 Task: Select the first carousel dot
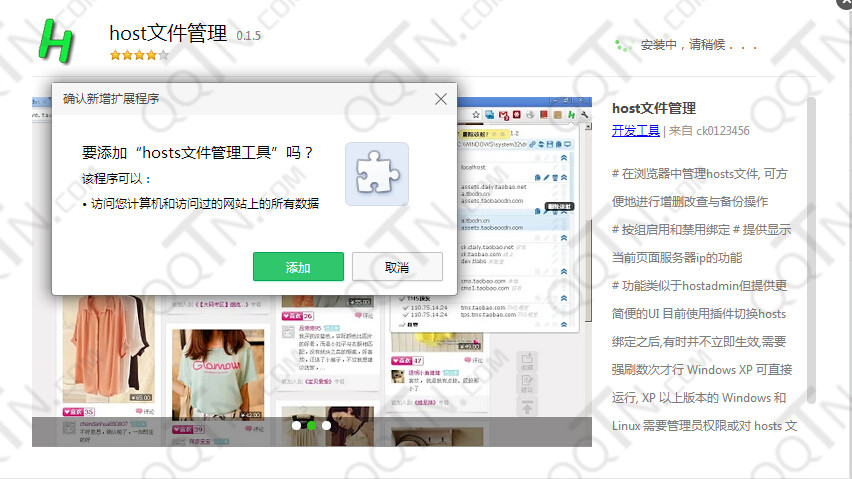coord(297,425)
